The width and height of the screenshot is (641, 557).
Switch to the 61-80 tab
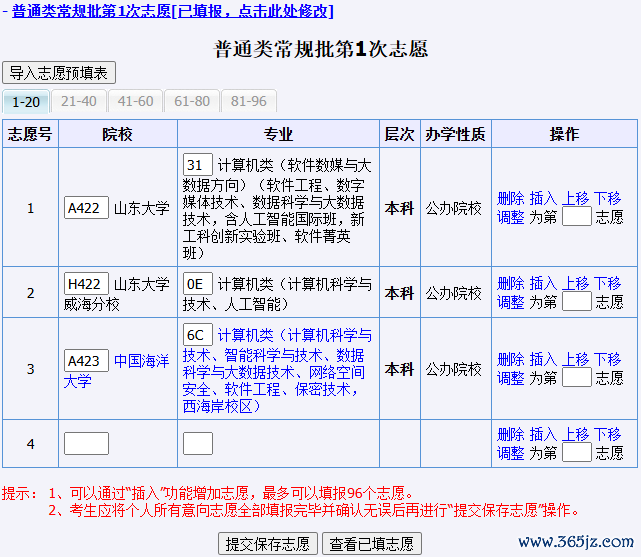click(x=192, y=101)
